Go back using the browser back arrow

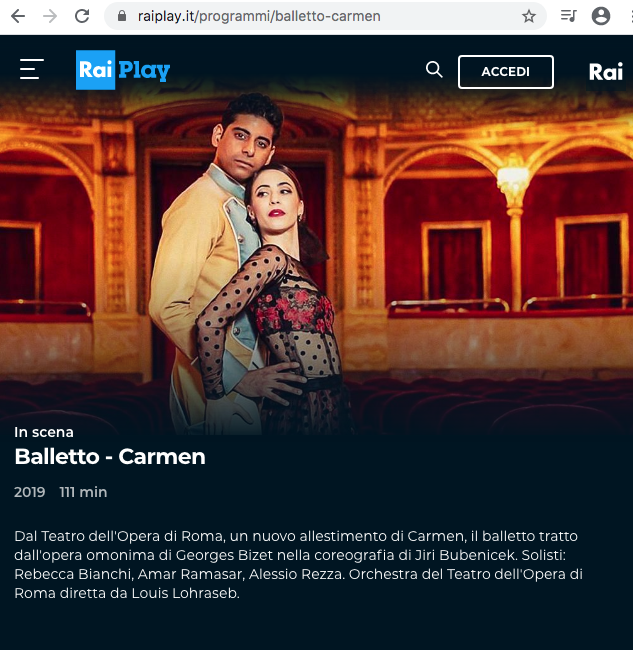(18, 16)
